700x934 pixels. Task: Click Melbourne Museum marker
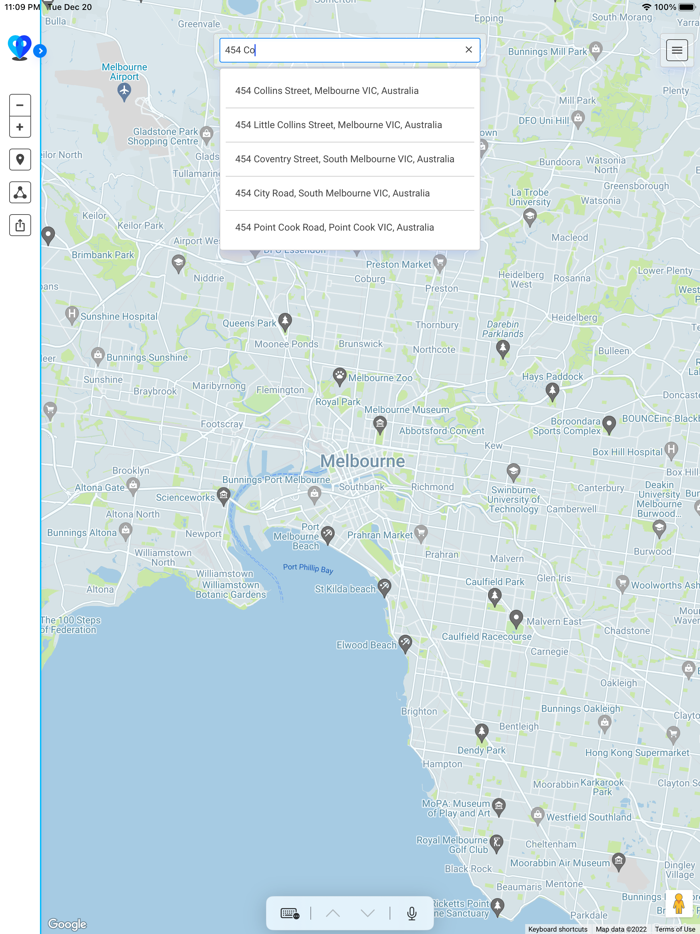380,425
